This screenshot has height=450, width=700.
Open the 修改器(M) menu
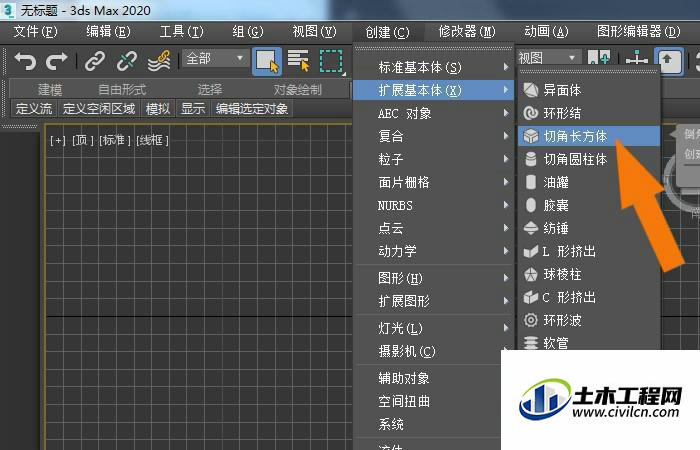(x=467, y=32)
